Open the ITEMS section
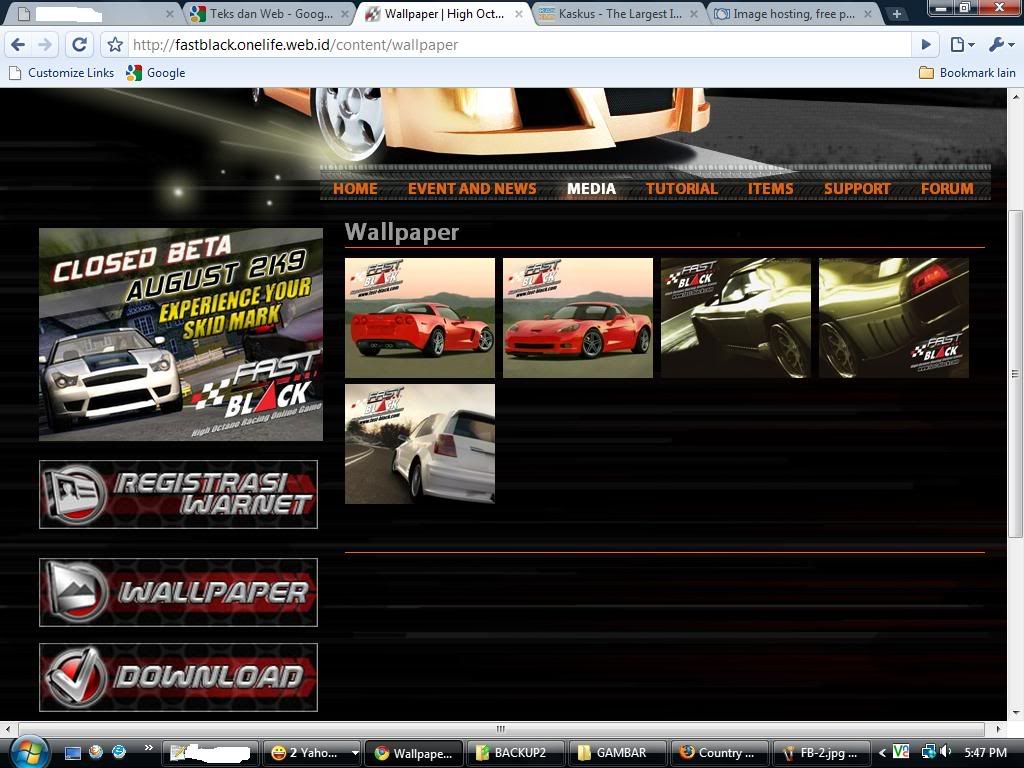 tap(771, 189)
